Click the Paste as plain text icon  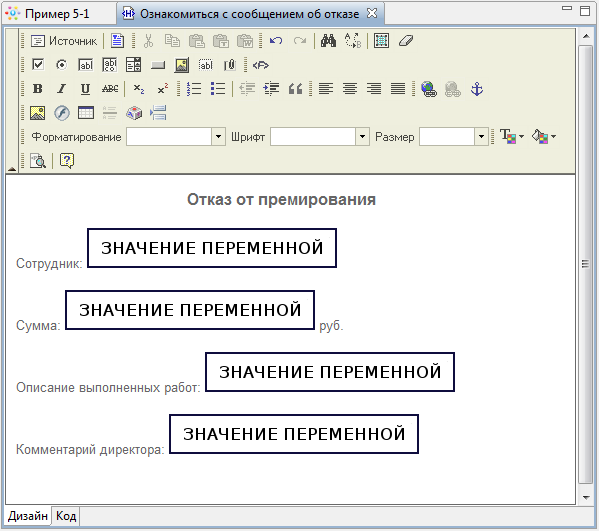coord(221,41)
